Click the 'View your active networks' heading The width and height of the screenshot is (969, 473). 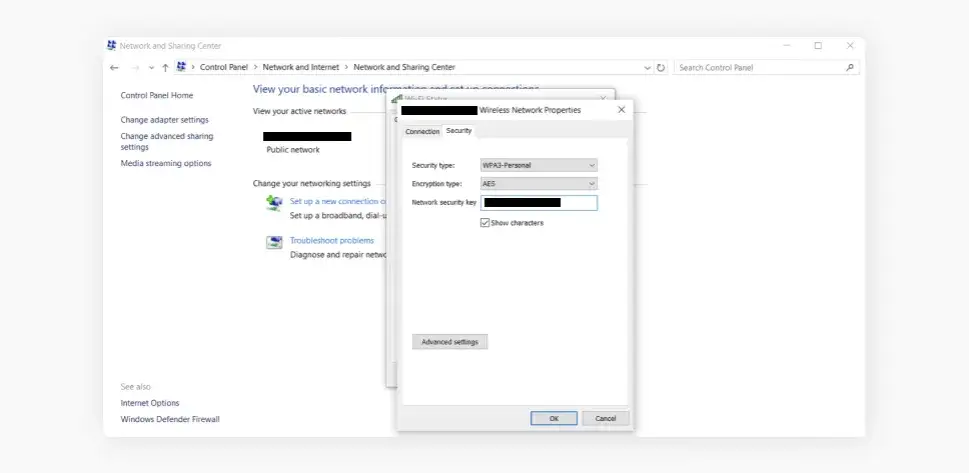pos(299,111)
